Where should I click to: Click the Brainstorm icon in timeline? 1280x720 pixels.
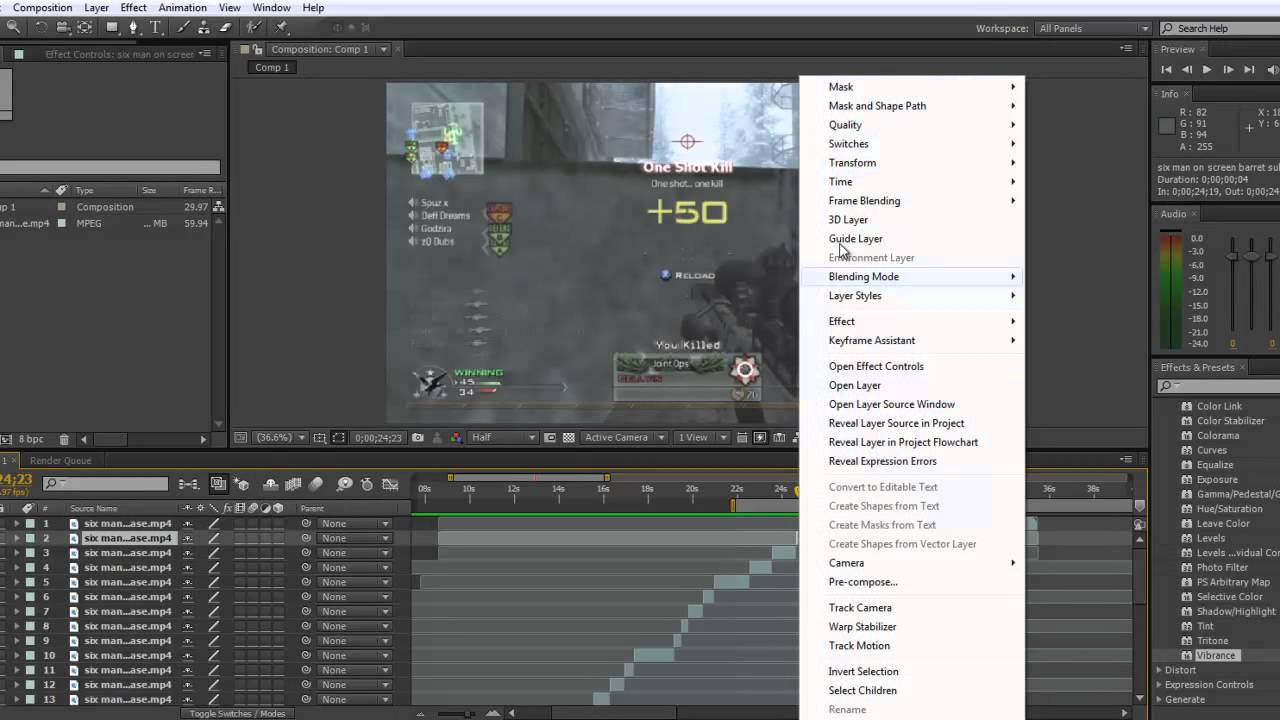344,484
